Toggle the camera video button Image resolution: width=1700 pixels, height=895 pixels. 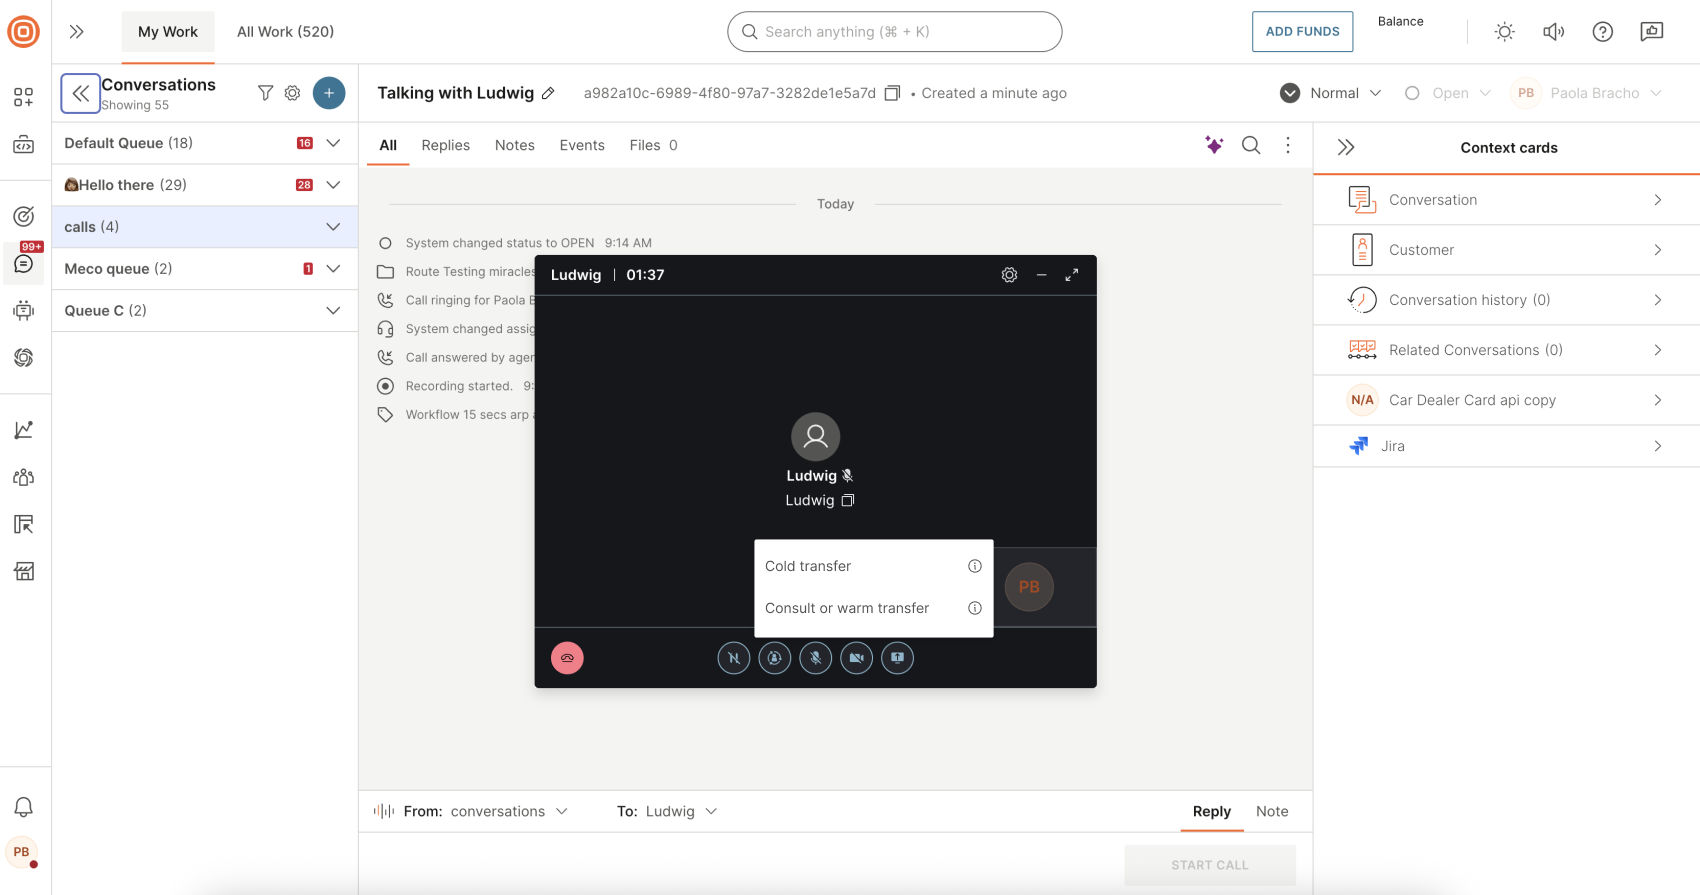pos(856,658)
